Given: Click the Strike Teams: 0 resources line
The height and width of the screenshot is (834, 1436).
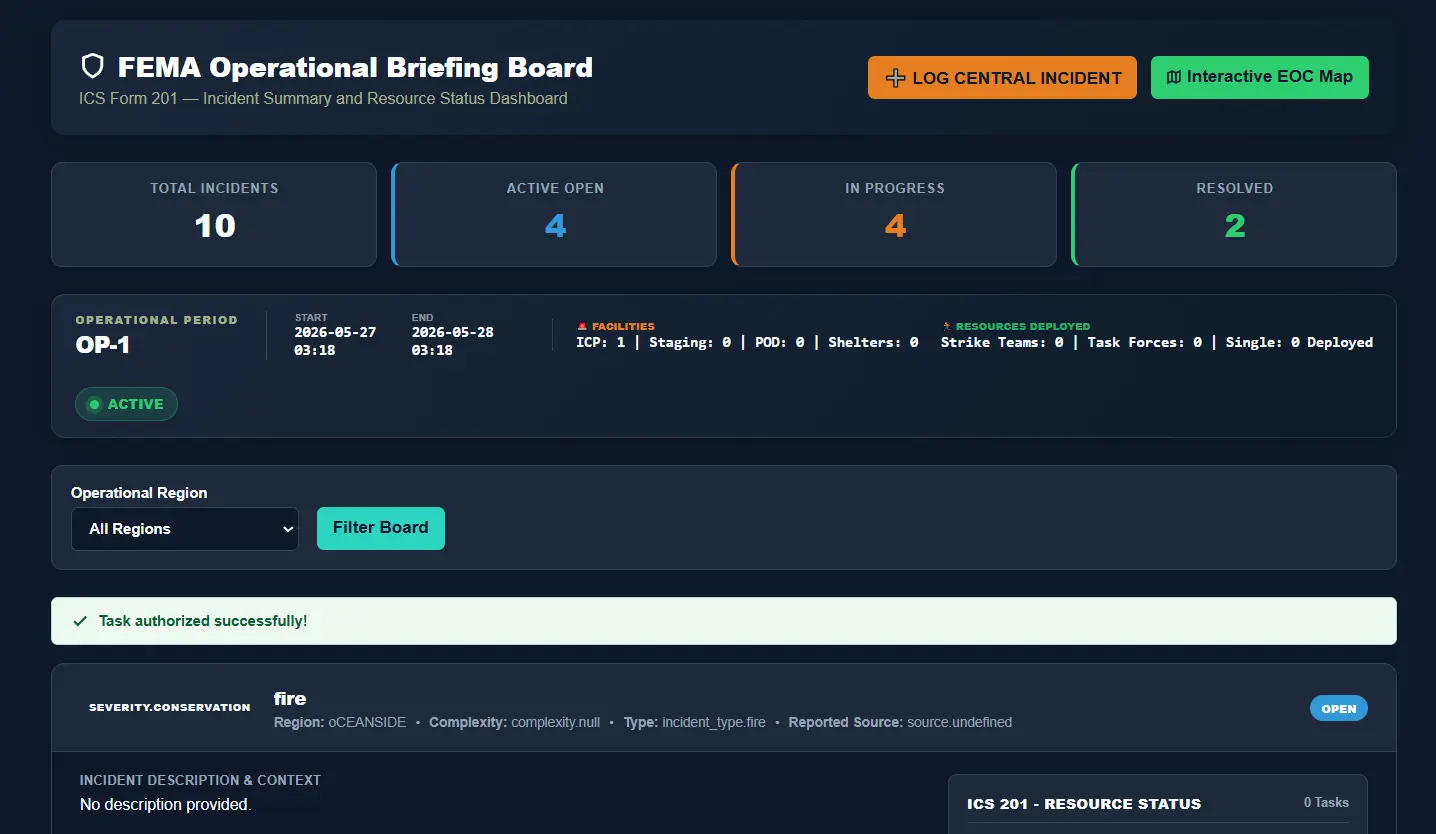Looking at the screenshot, I should click(x=1157, y=342).
